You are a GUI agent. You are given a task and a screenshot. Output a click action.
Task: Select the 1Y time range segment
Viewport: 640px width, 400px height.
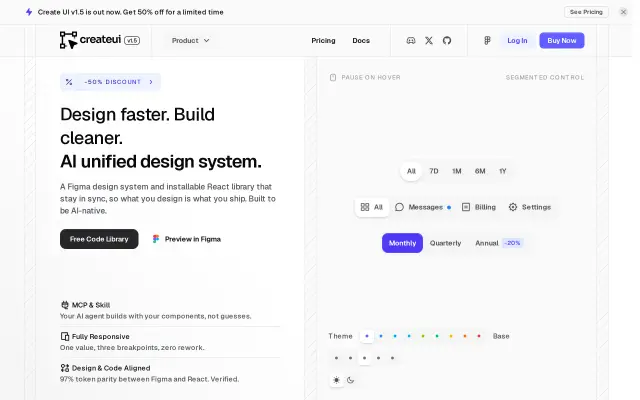click(x=502, y=171)
